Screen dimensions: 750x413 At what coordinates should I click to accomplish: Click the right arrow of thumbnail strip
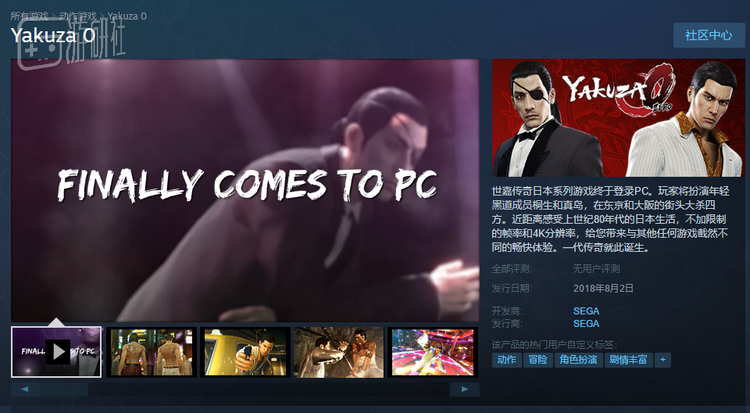(464, 389)
